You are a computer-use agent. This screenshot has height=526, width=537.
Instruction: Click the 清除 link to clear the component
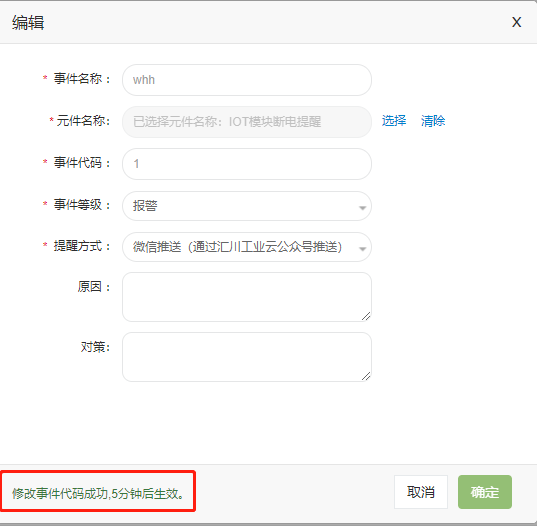click(433, 121)
